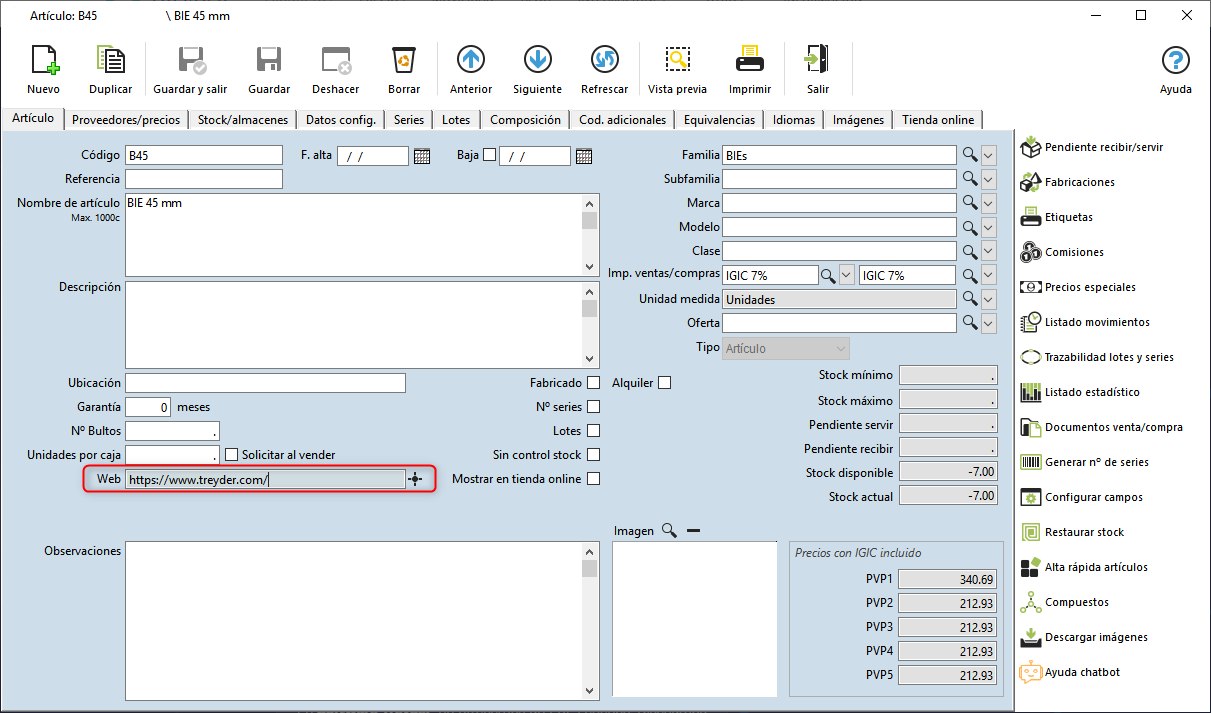The width and height of the screenshot is (1211, 713).
Task: Expand the Oferta dropdown arrow
Action: [989, 323]
